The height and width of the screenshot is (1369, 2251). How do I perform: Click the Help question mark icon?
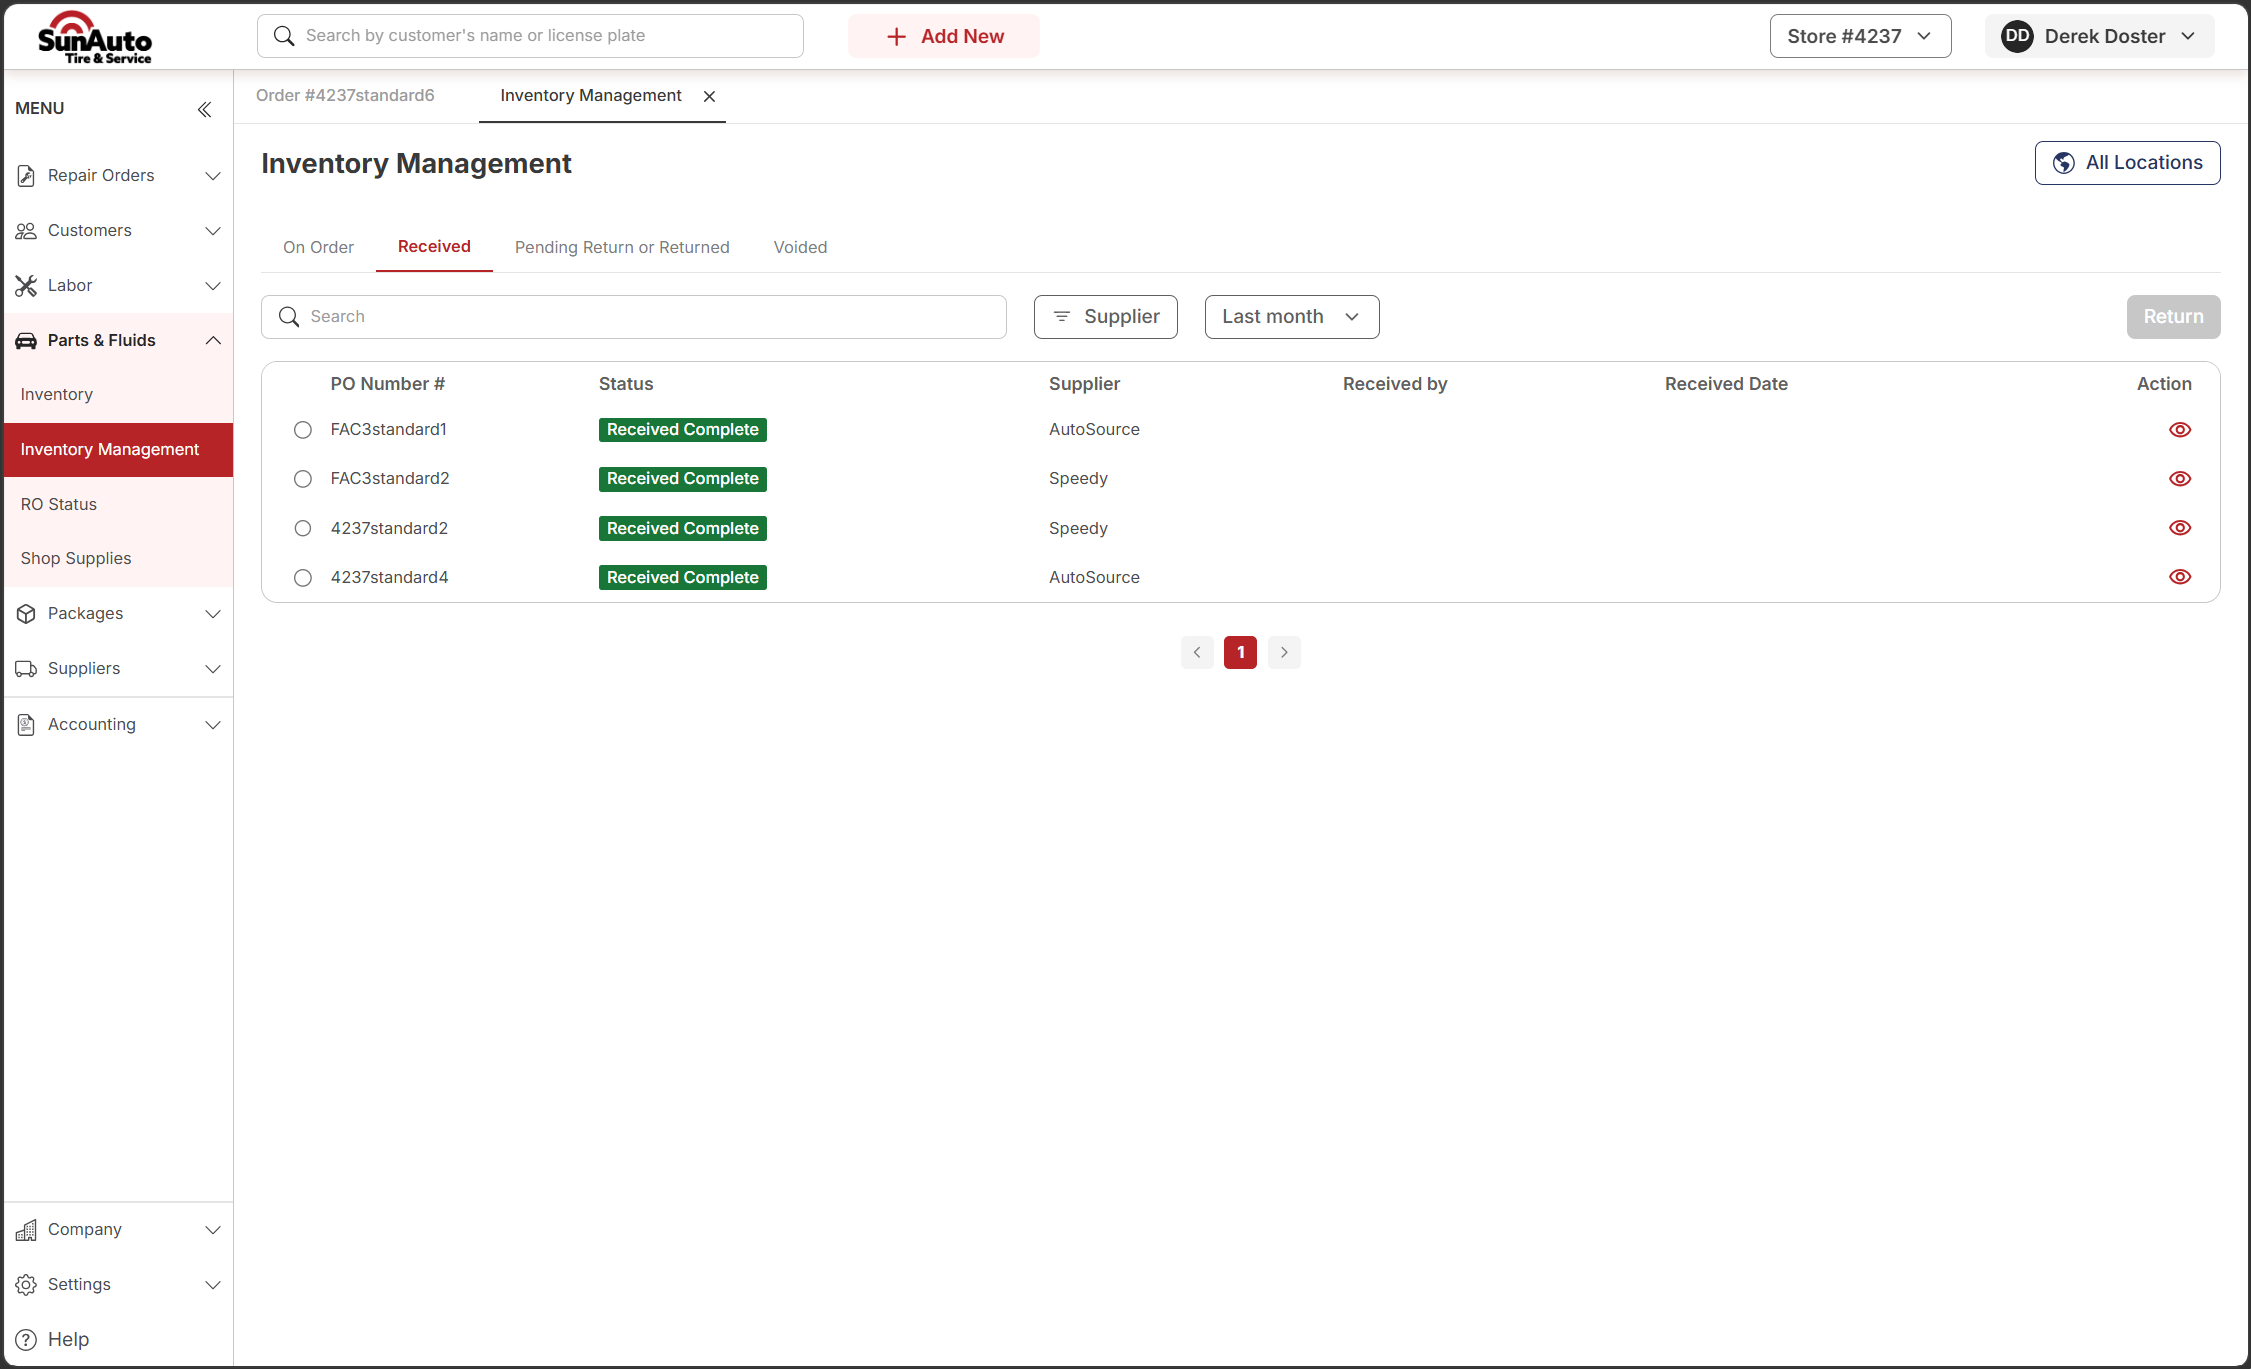pyautogui.click(x=26, y=1340)
